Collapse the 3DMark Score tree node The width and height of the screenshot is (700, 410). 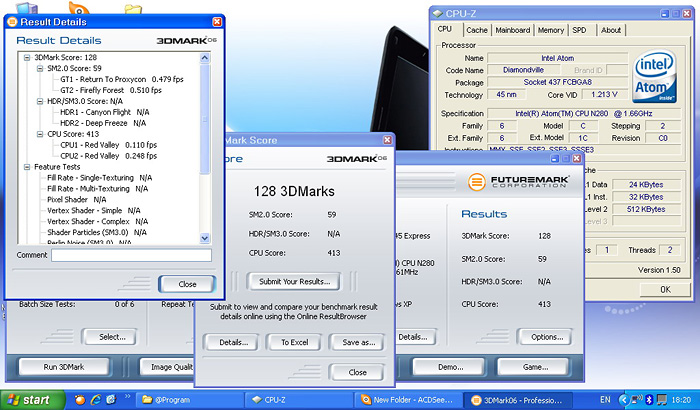(27, 57)
